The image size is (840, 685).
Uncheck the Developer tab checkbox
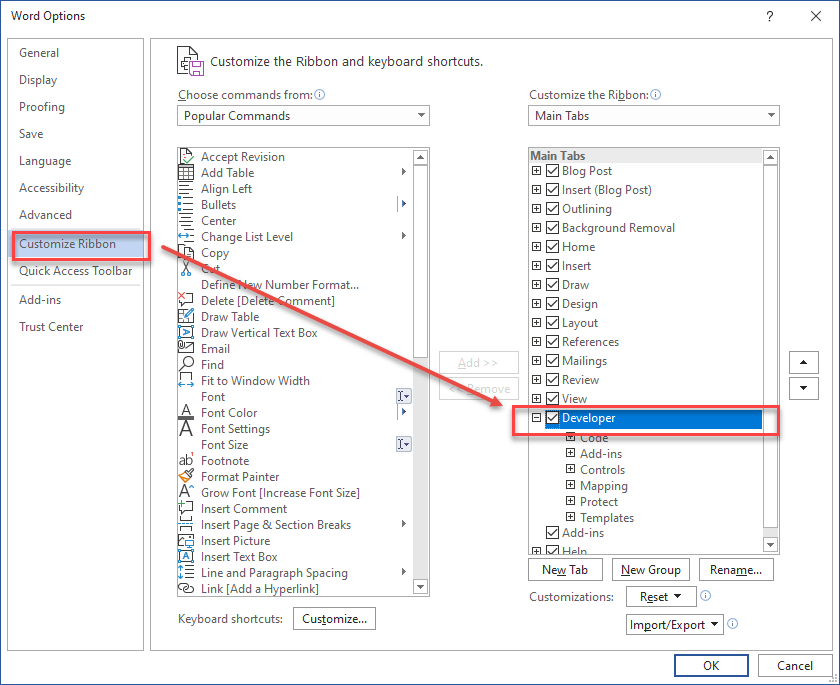(552, 418)
